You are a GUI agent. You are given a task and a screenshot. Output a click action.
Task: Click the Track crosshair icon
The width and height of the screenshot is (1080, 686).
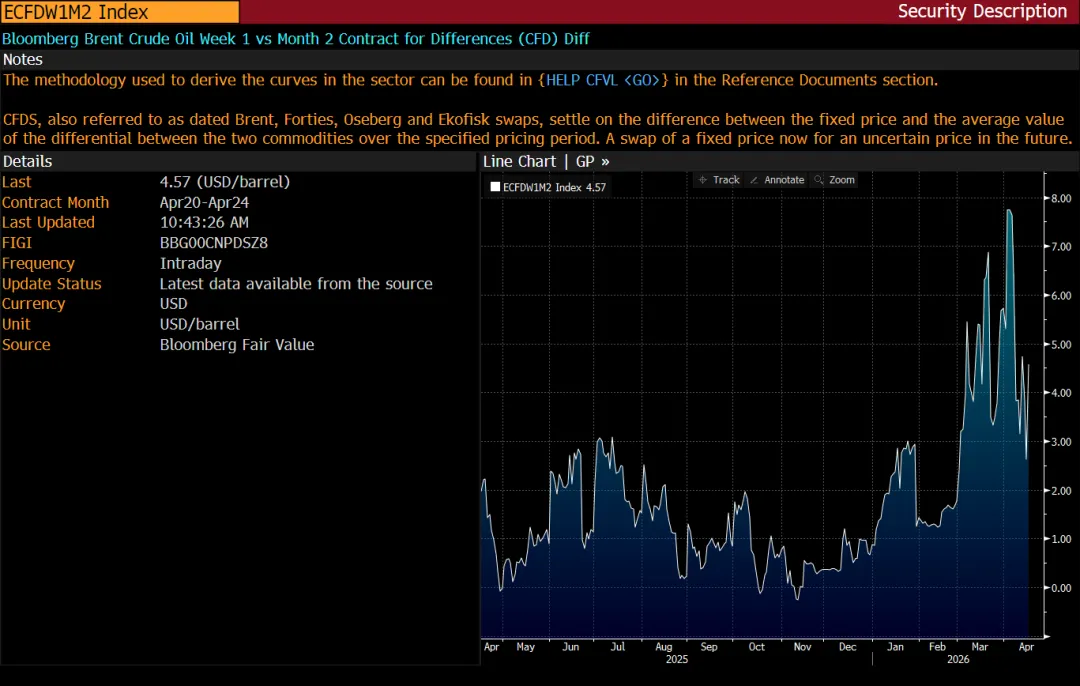pyautogui.click(x=703, y=180)
